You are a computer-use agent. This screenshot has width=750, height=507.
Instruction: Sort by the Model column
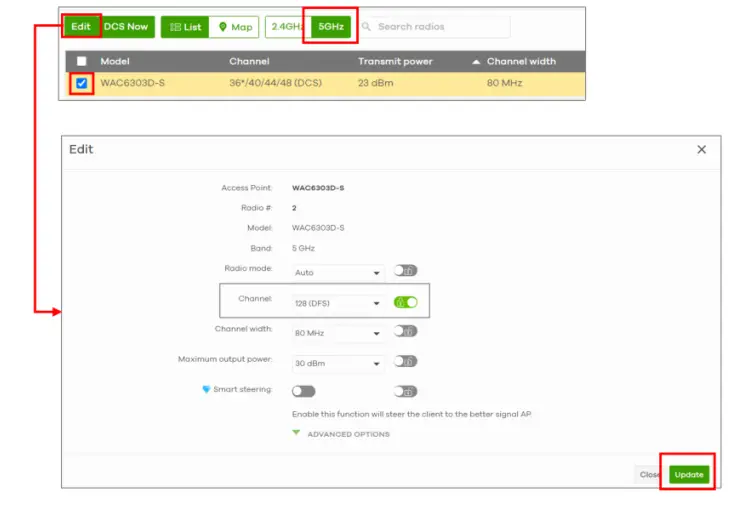click(x=115, y=61)
